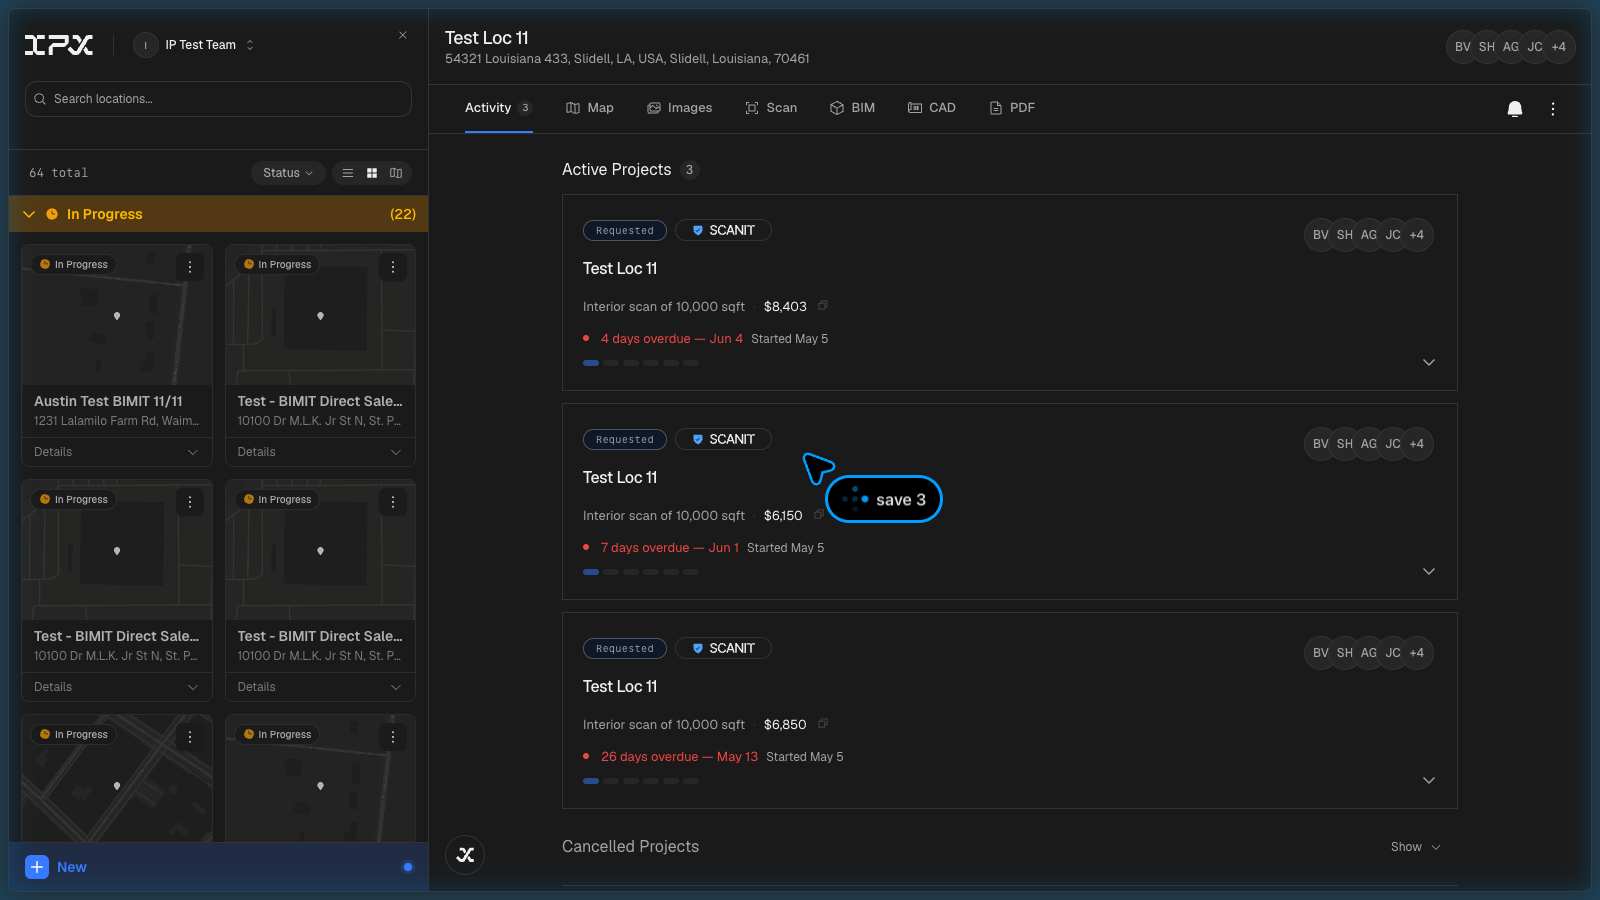Viewport: 1600px width, 900px height.
Task: Close the sidebar with the X icon
Action: coord(403,35)
